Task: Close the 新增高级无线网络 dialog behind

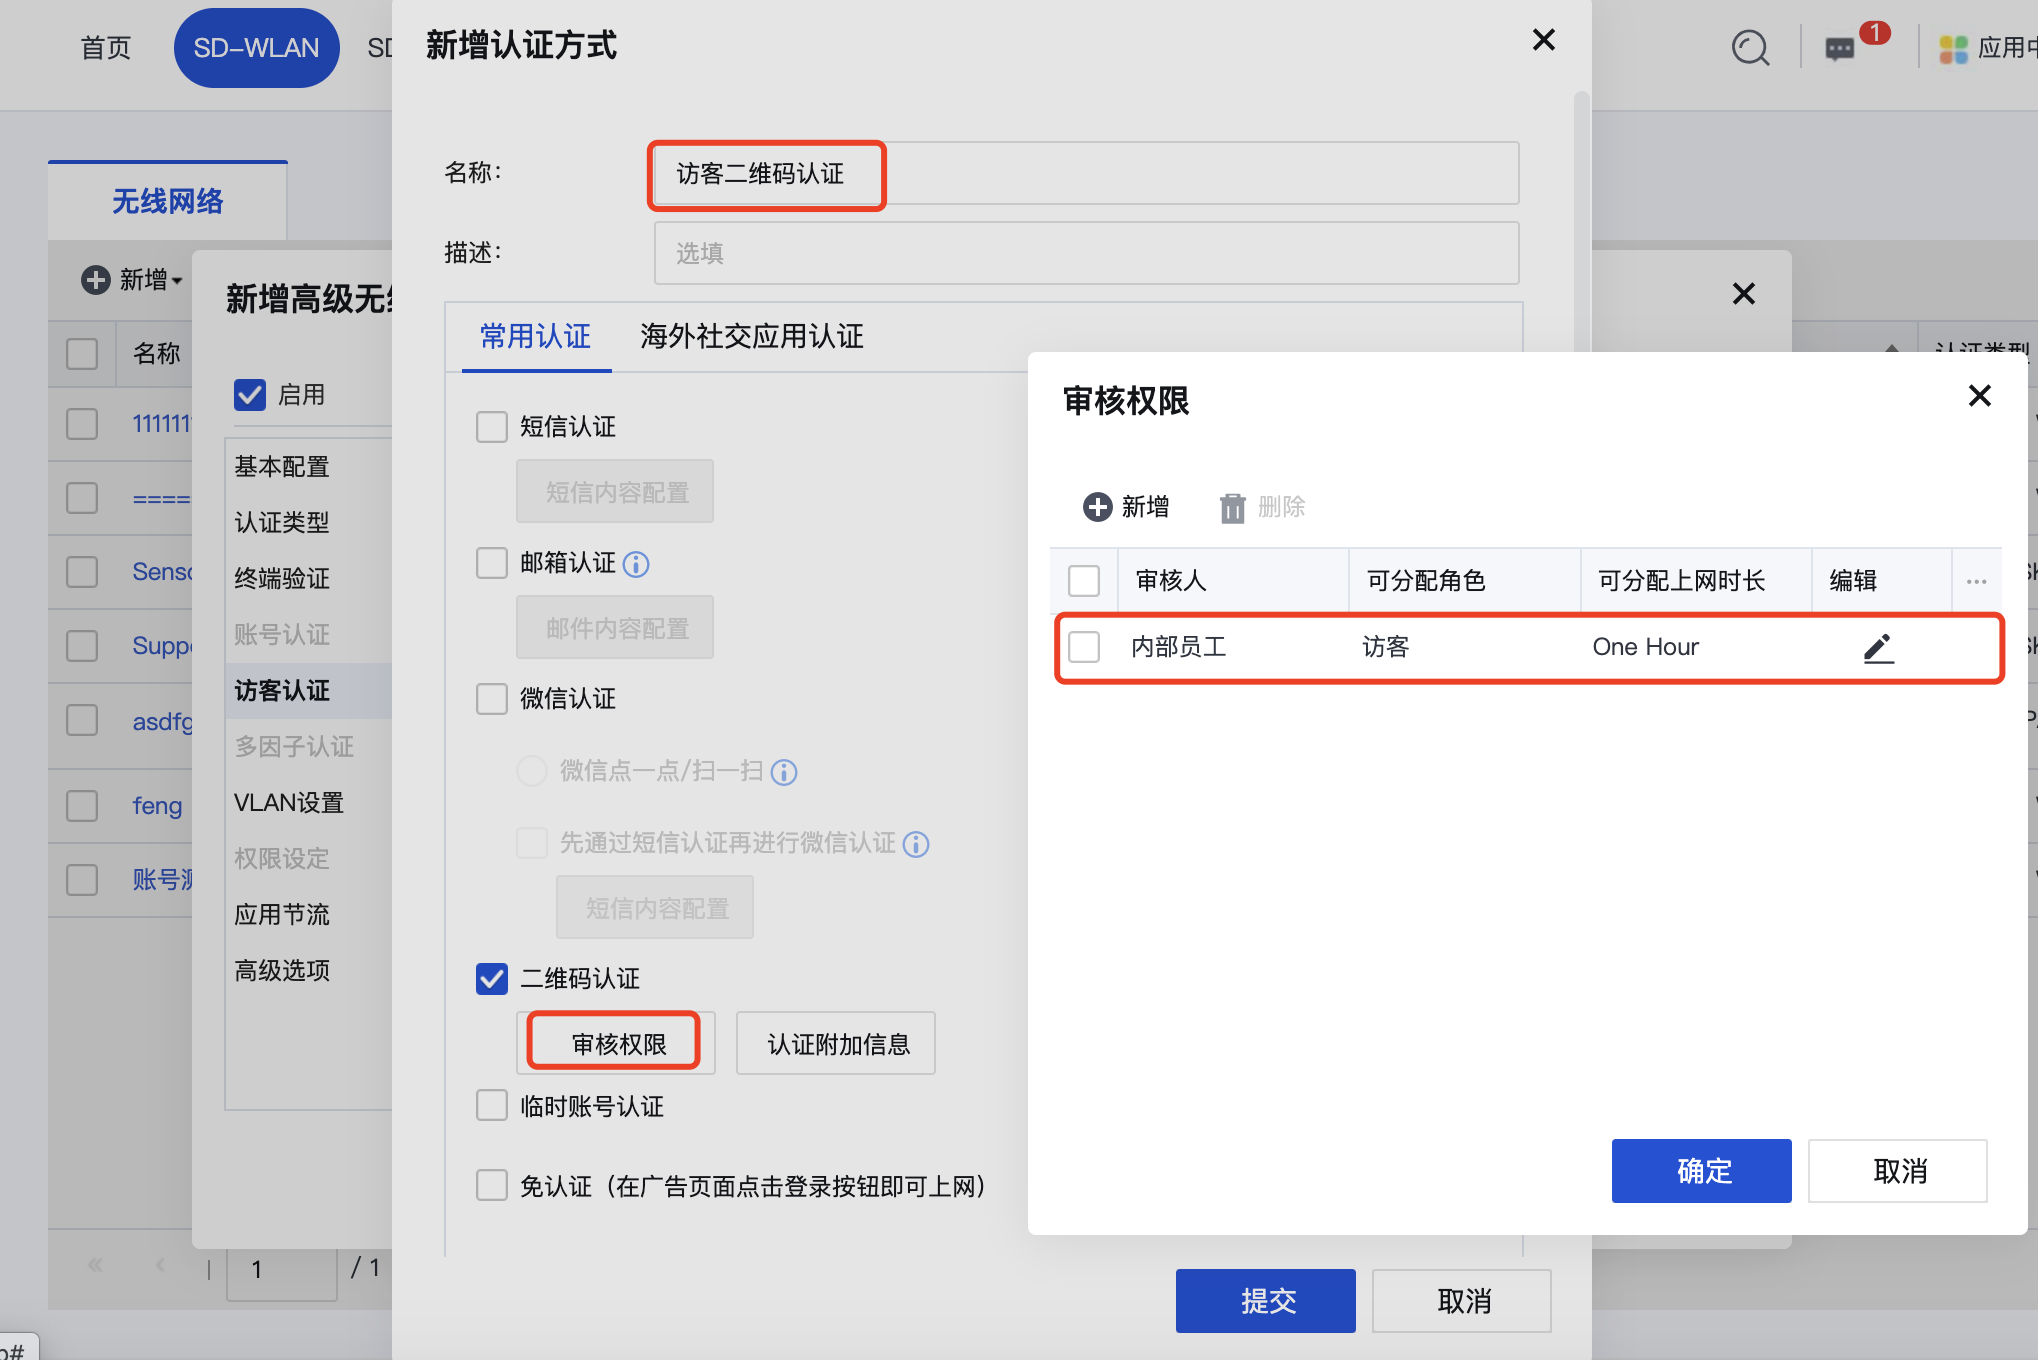Action: click(x=1743, y=294)
